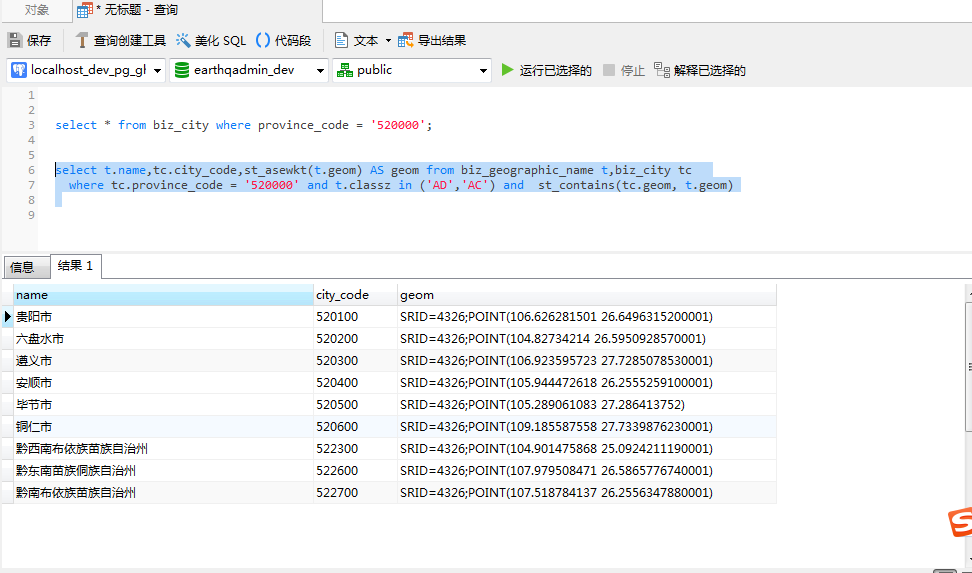Screen dimensions: 972x573
Task: Click geom cell POINT(107.518784137 26.2556347880001)
Action: tap(586, 493)
